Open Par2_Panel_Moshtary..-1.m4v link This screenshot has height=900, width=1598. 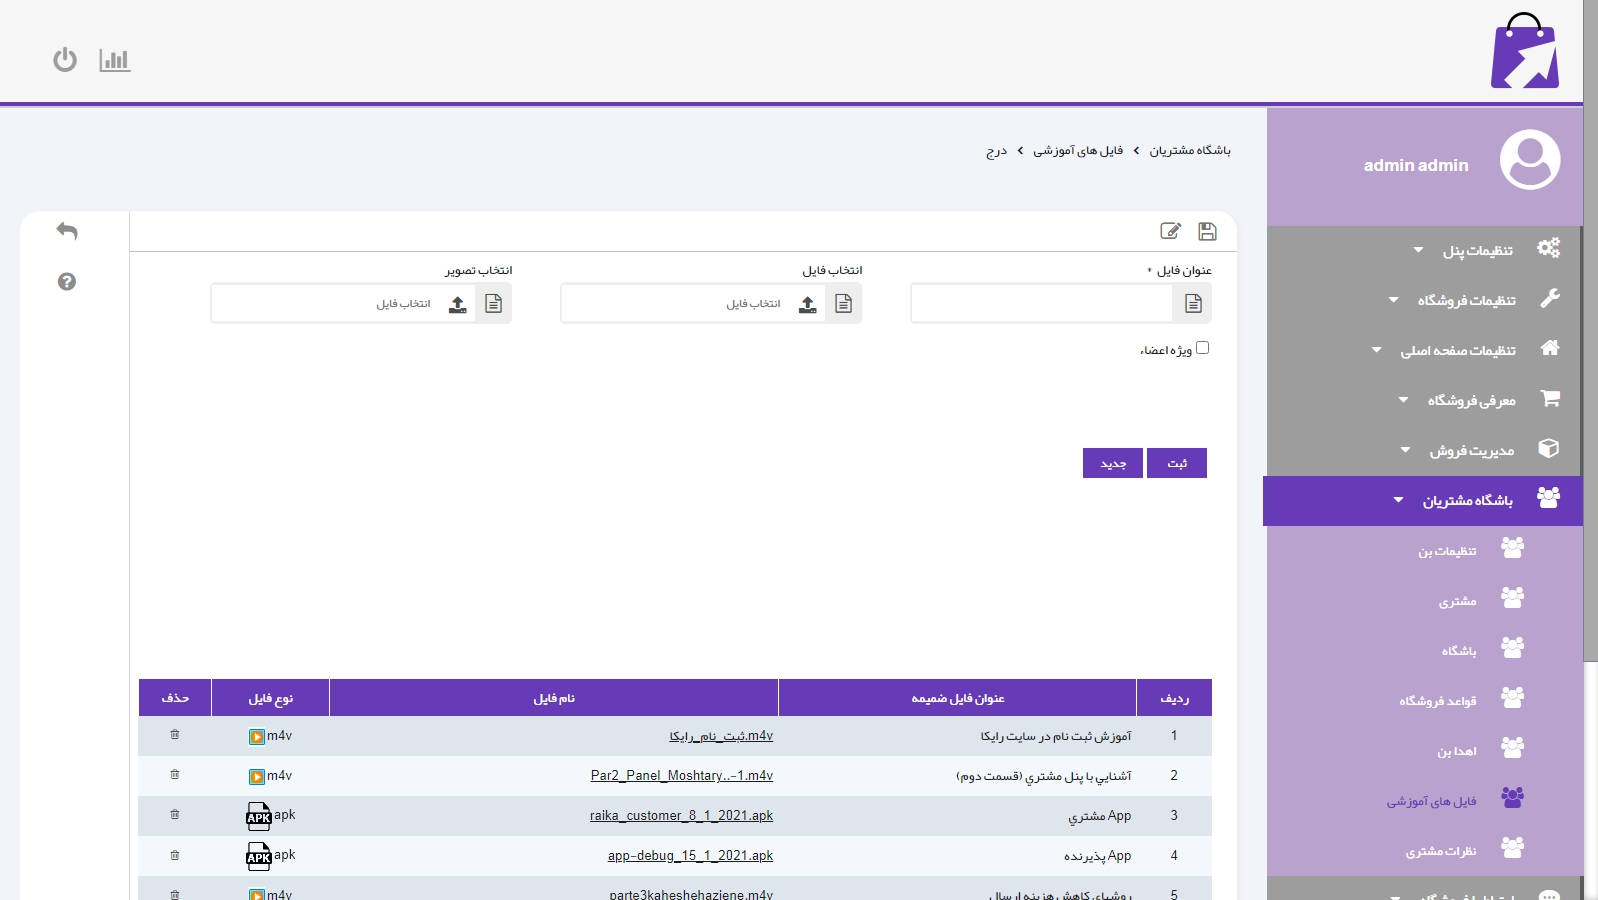coord(682,776)
